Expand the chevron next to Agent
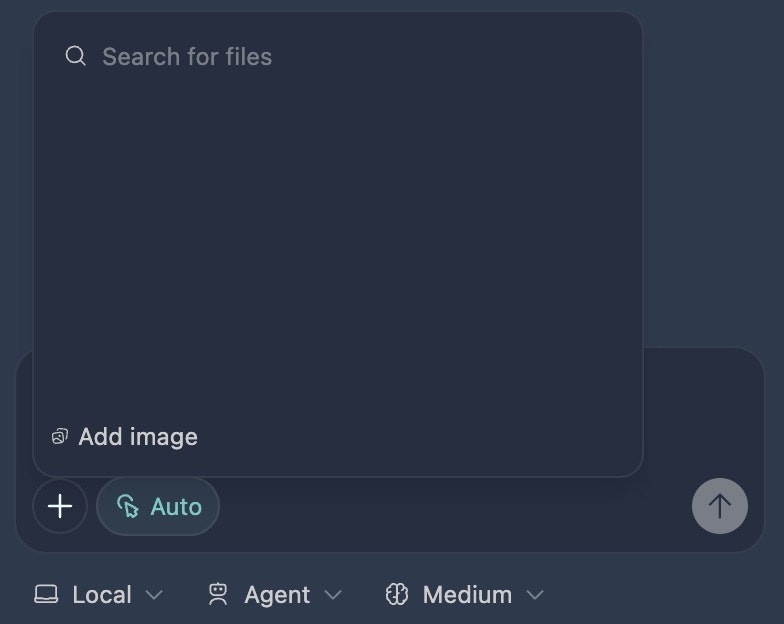 coord(333,594)
